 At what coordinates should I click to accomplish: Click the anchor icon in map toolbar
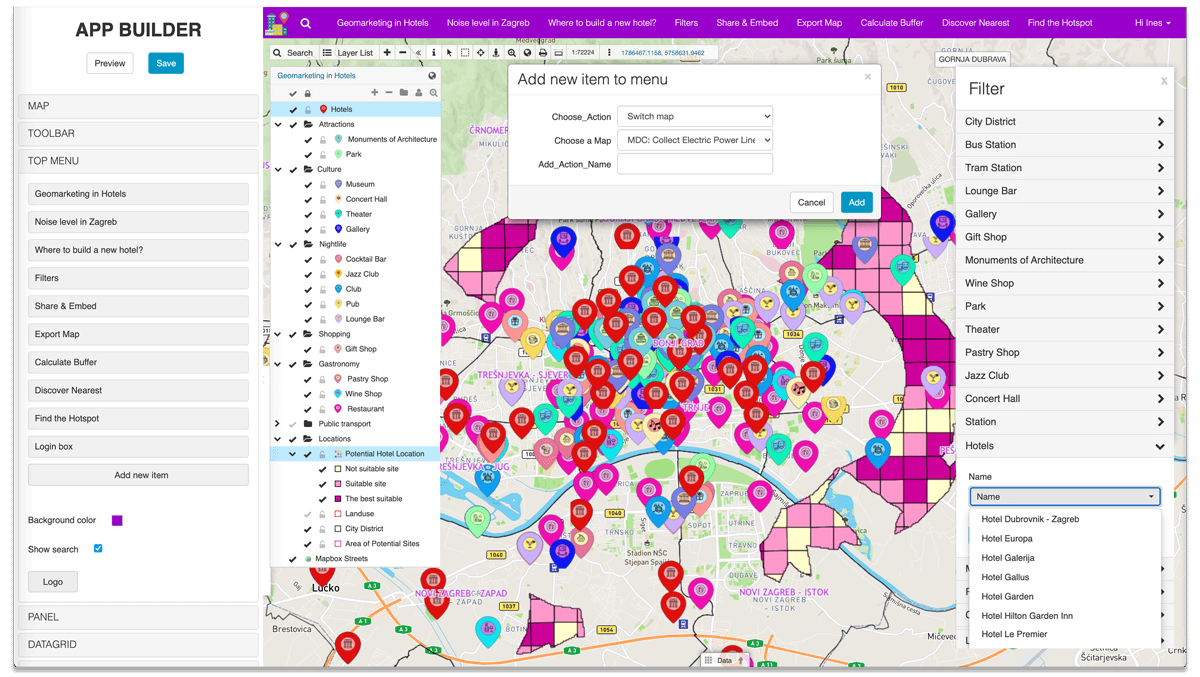(496, 53)
